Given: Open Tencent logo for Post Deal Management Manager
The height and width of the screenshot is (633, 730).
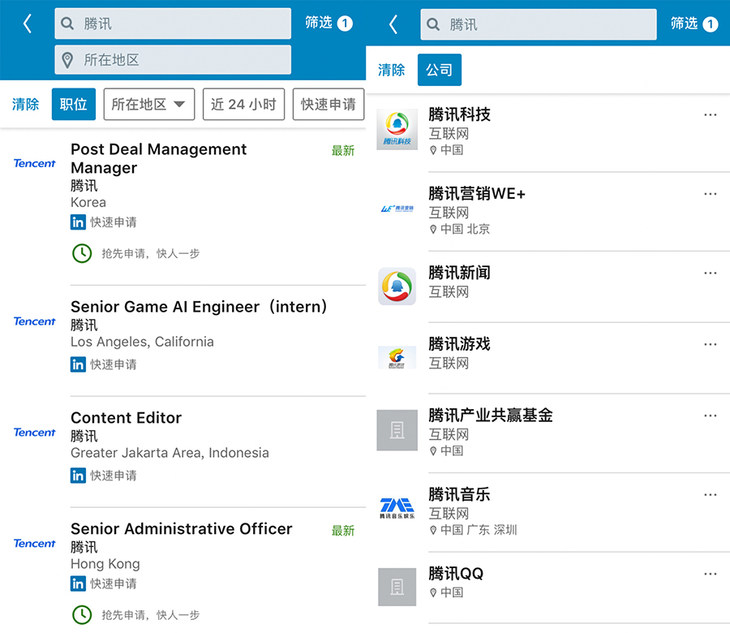Looking at the screenshot, I should click(x=34, y=163).
